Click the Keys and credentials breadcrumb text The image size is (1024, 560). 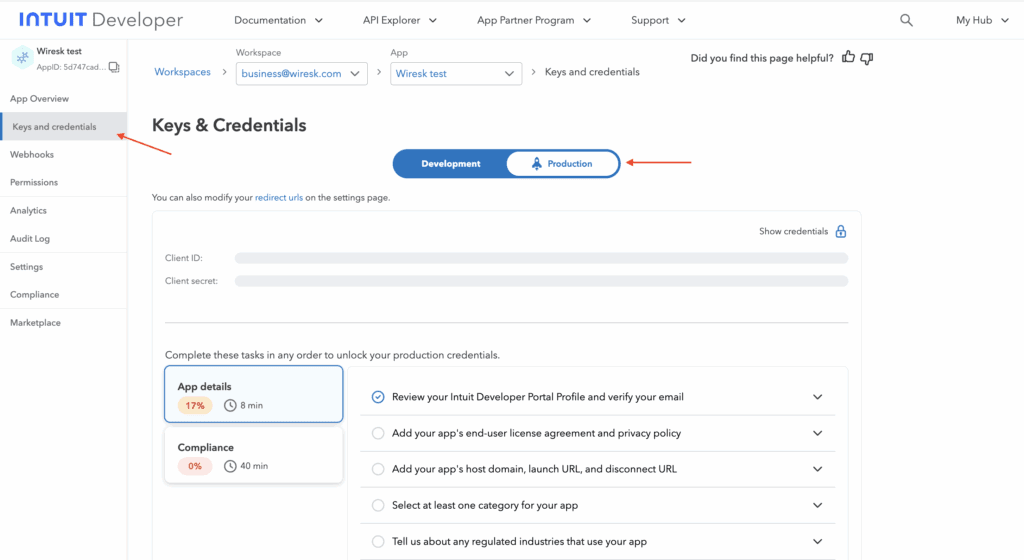coord(592,72)
